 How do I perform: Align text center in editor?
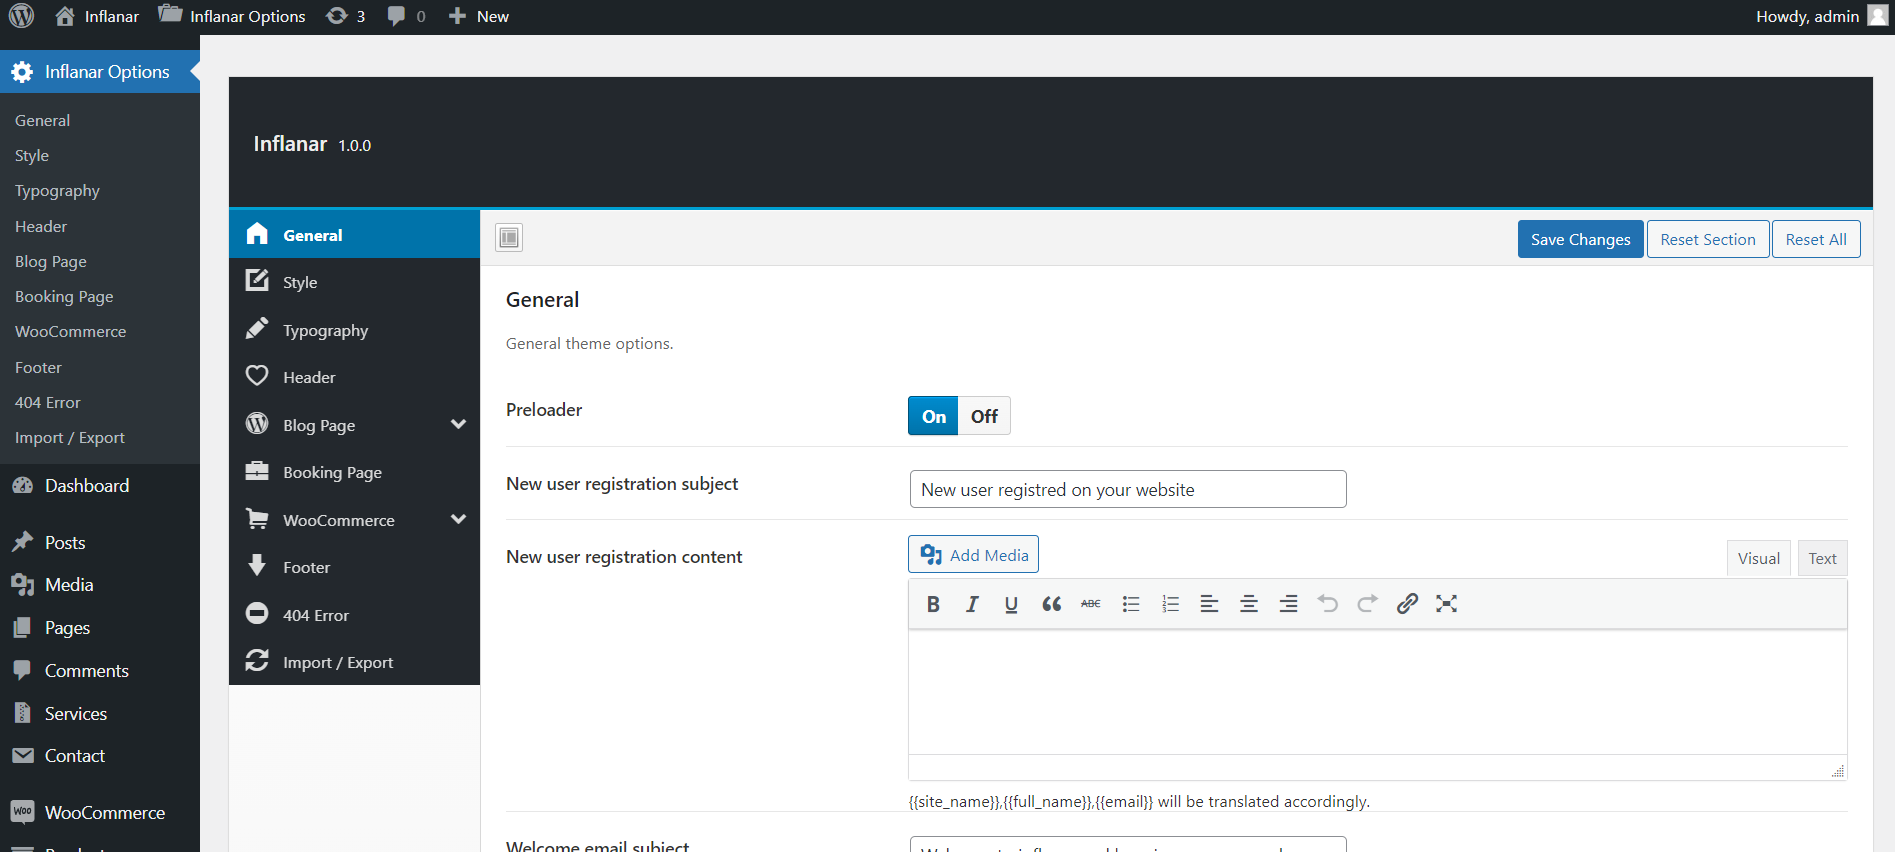(x=1249, y=604)
